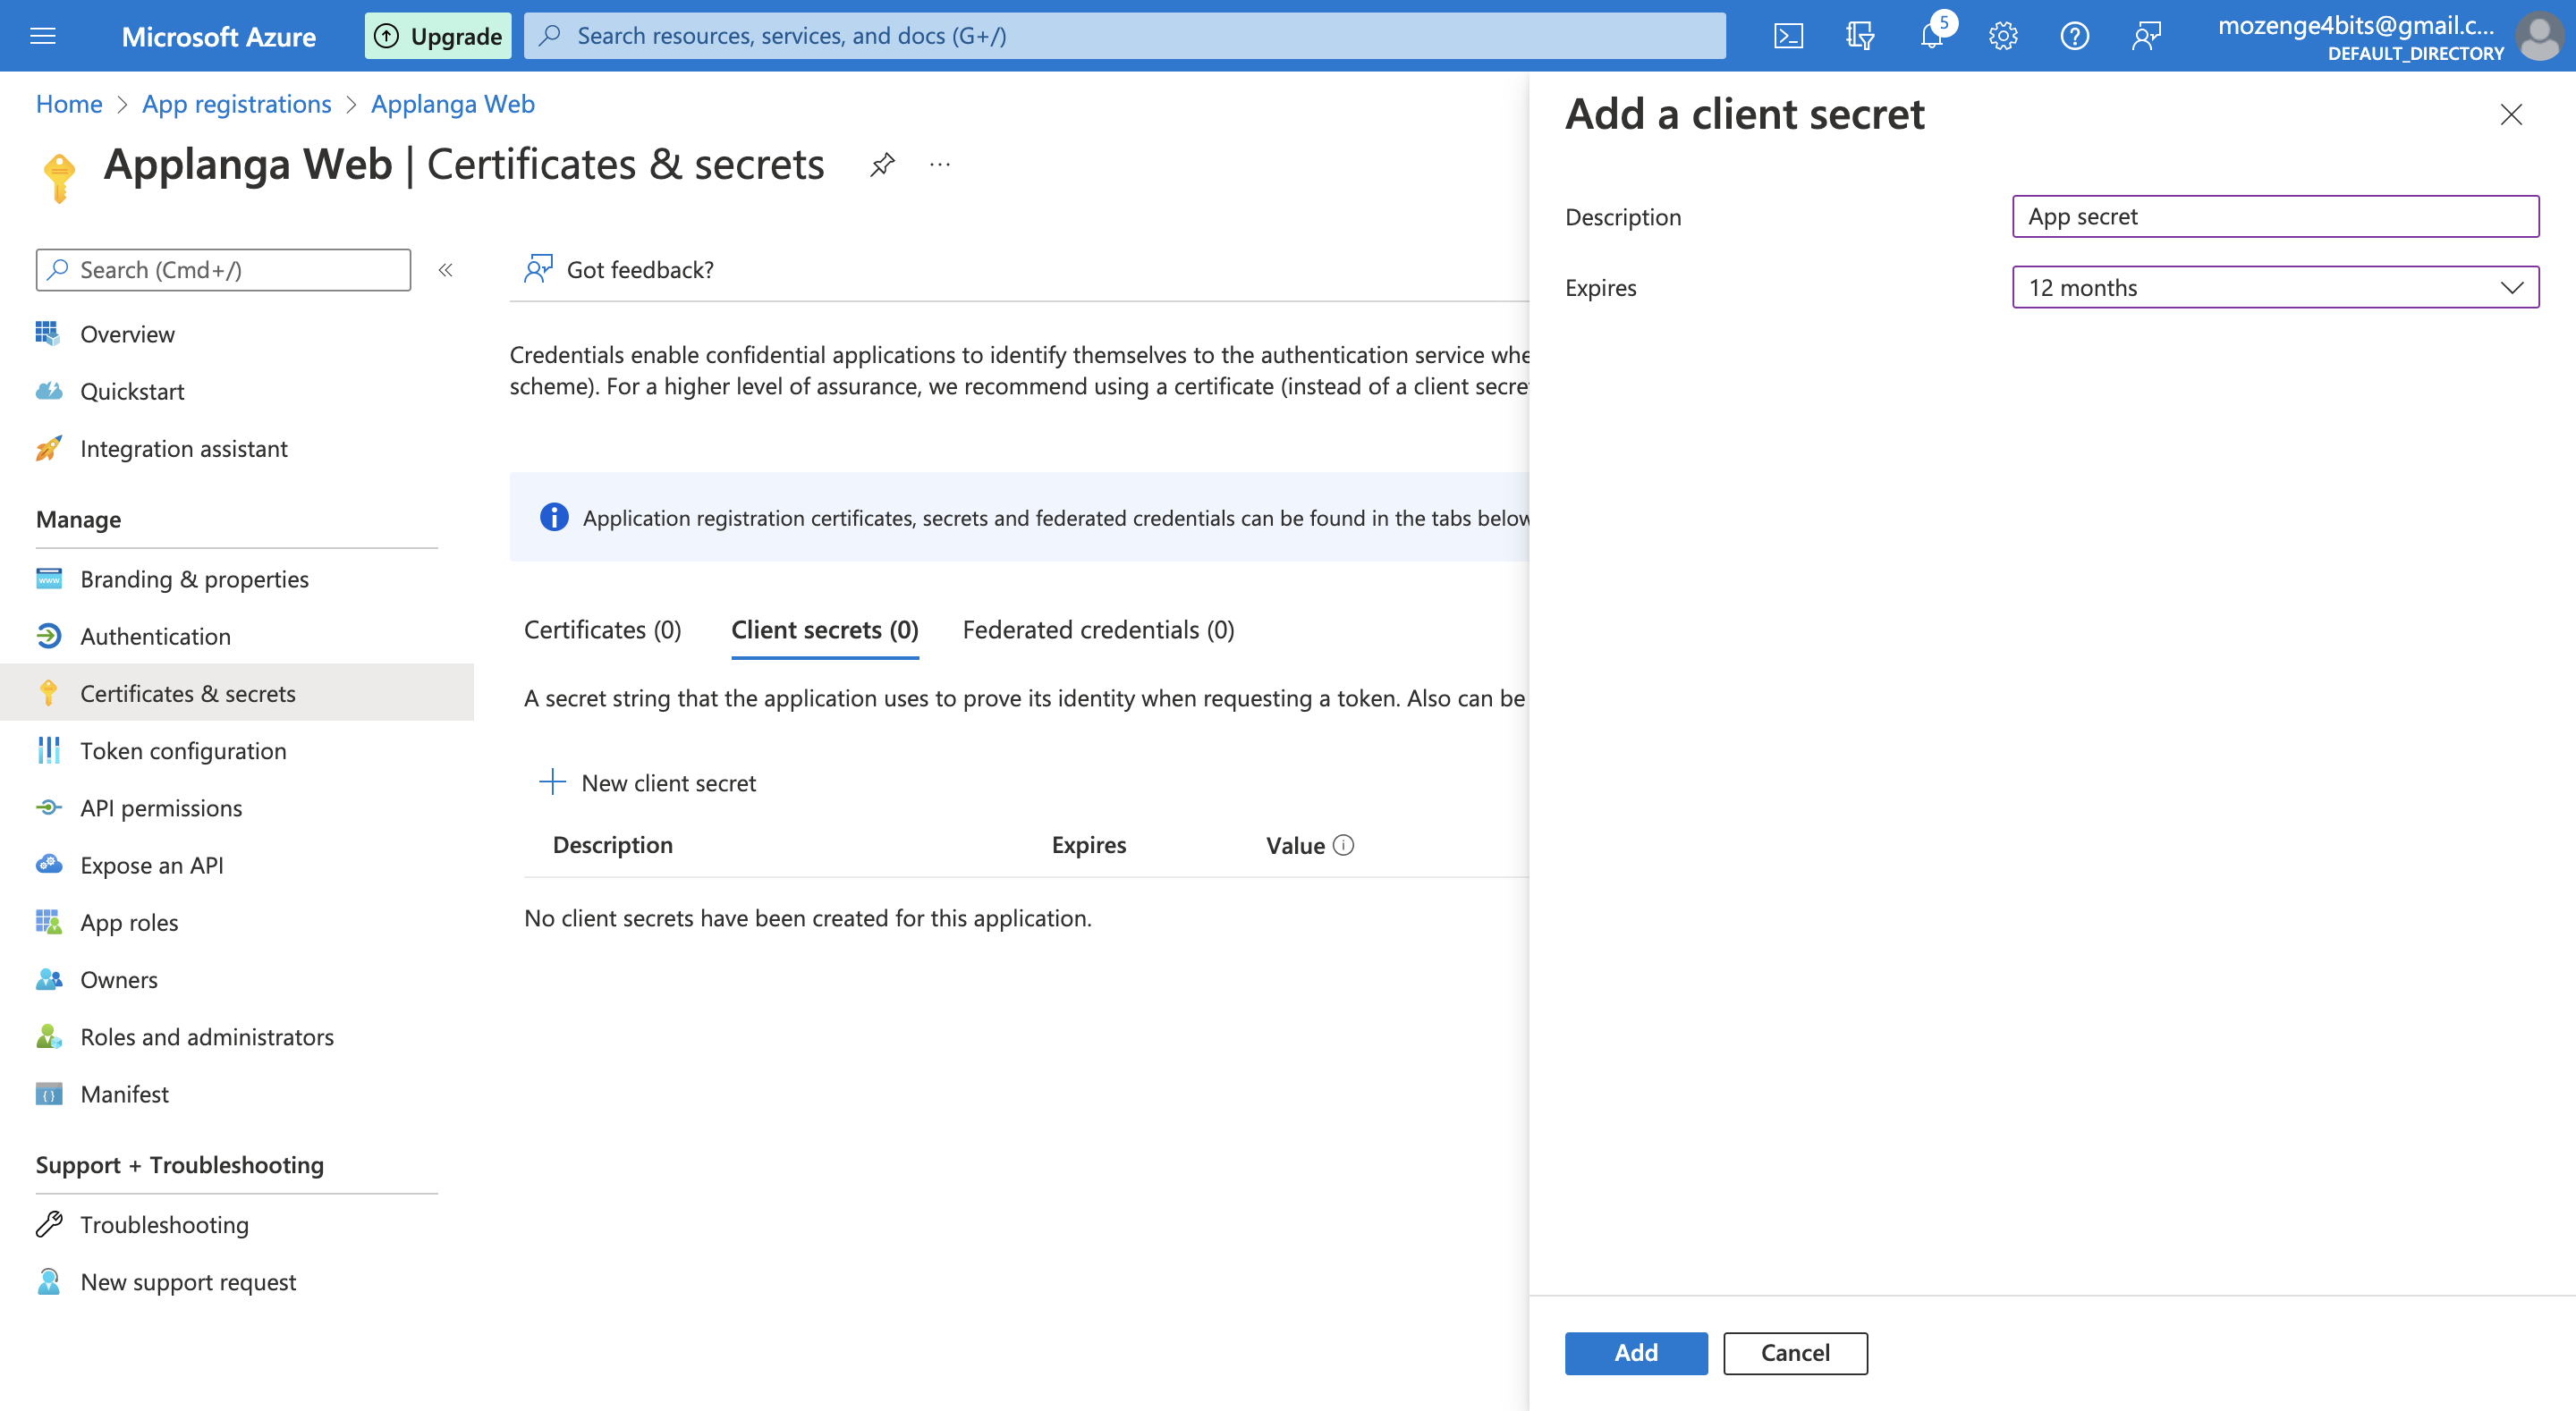Click the Got feedback person icon

[539, 269]
